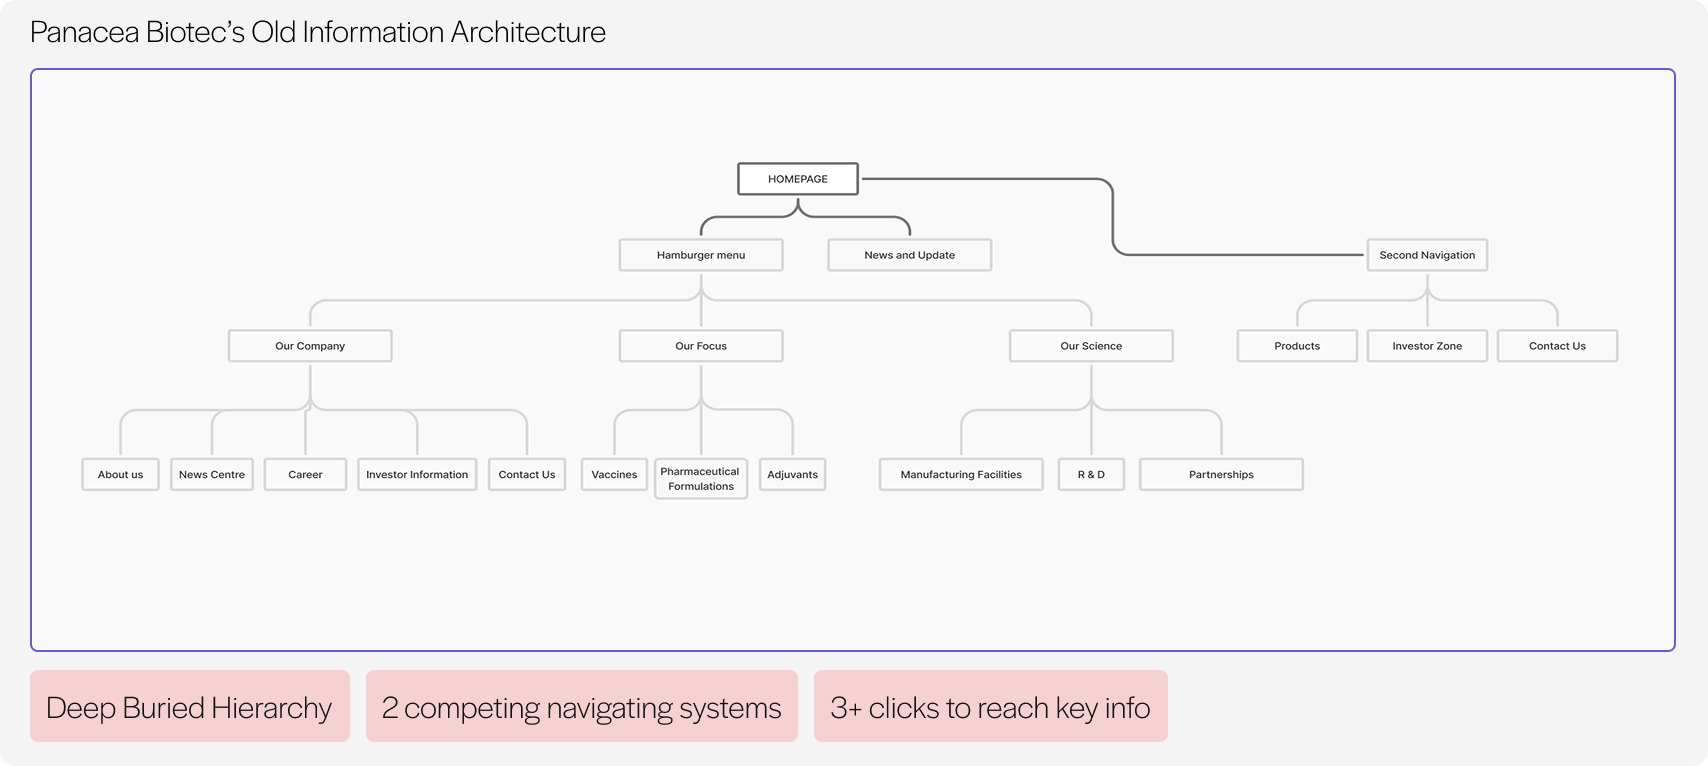1708x766 pixels.
Task: Click the Our Focus node
Action: point(701,346)
